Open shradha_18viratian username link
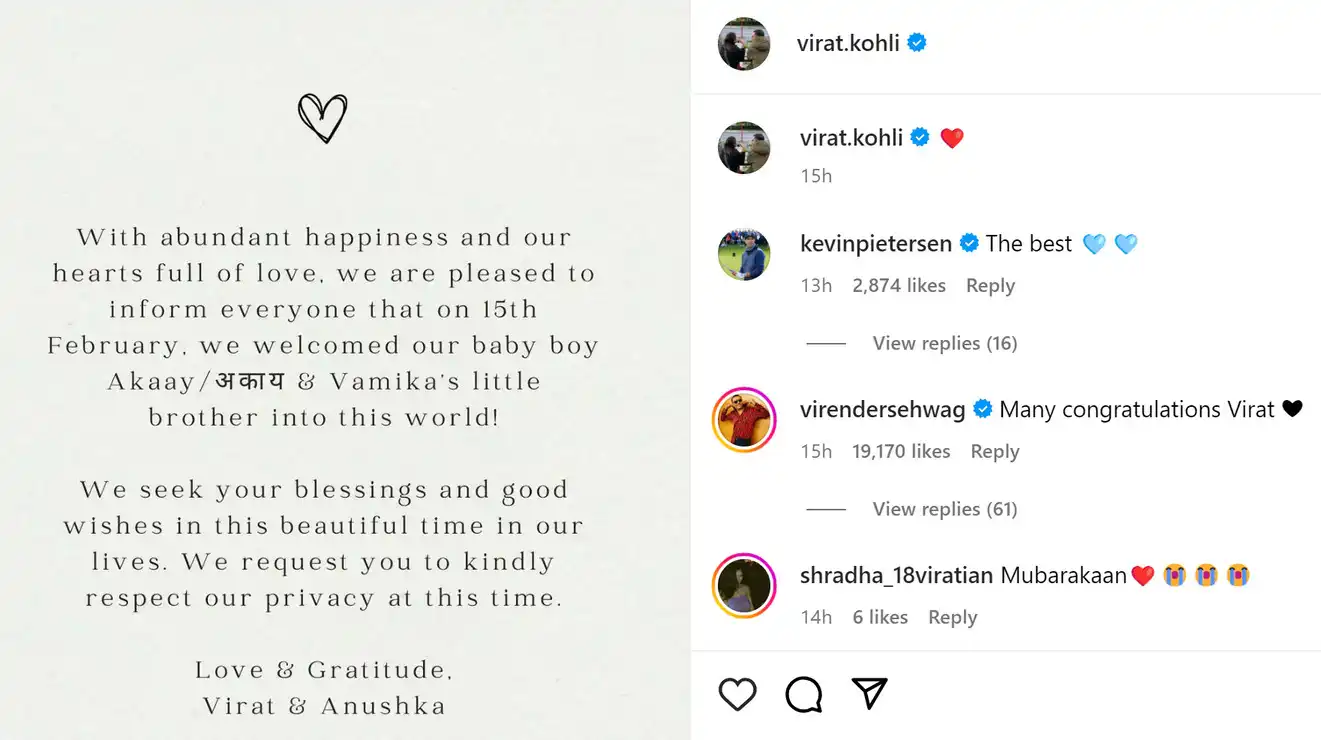This screenshot has width=1321, height=740. 897,576
